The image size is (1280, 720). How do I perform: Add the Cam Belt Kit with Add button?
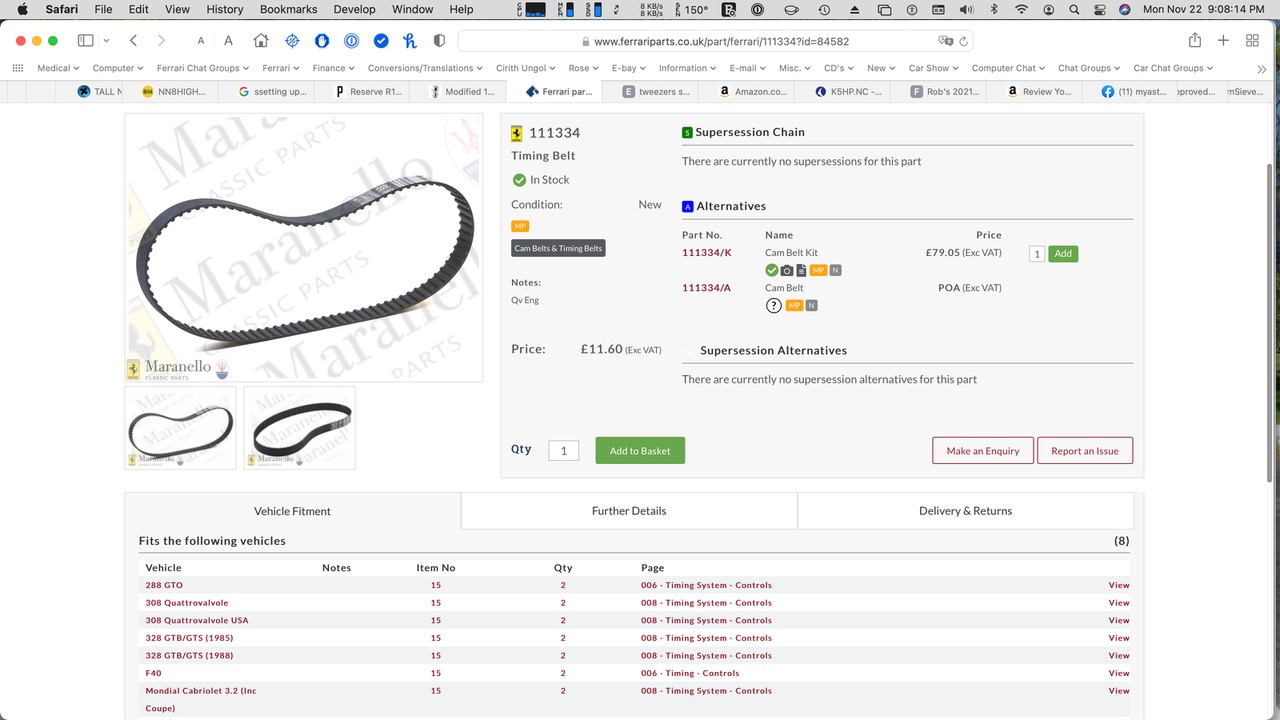click(x=1063, y=254)
